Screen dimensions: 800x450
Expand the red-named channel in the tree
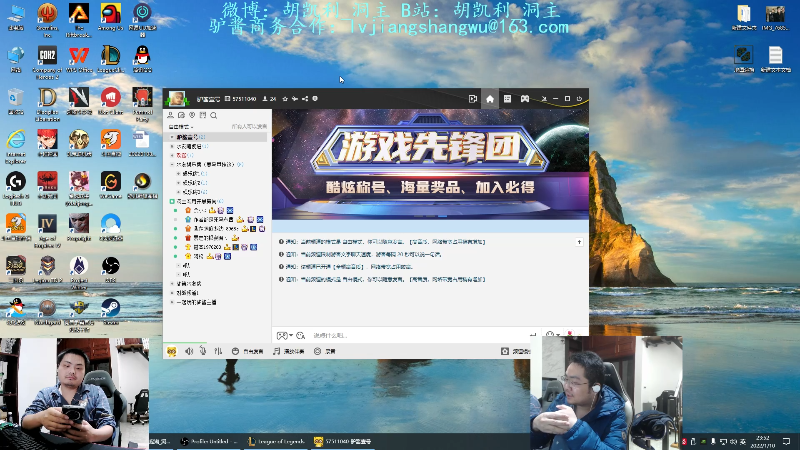172,155
